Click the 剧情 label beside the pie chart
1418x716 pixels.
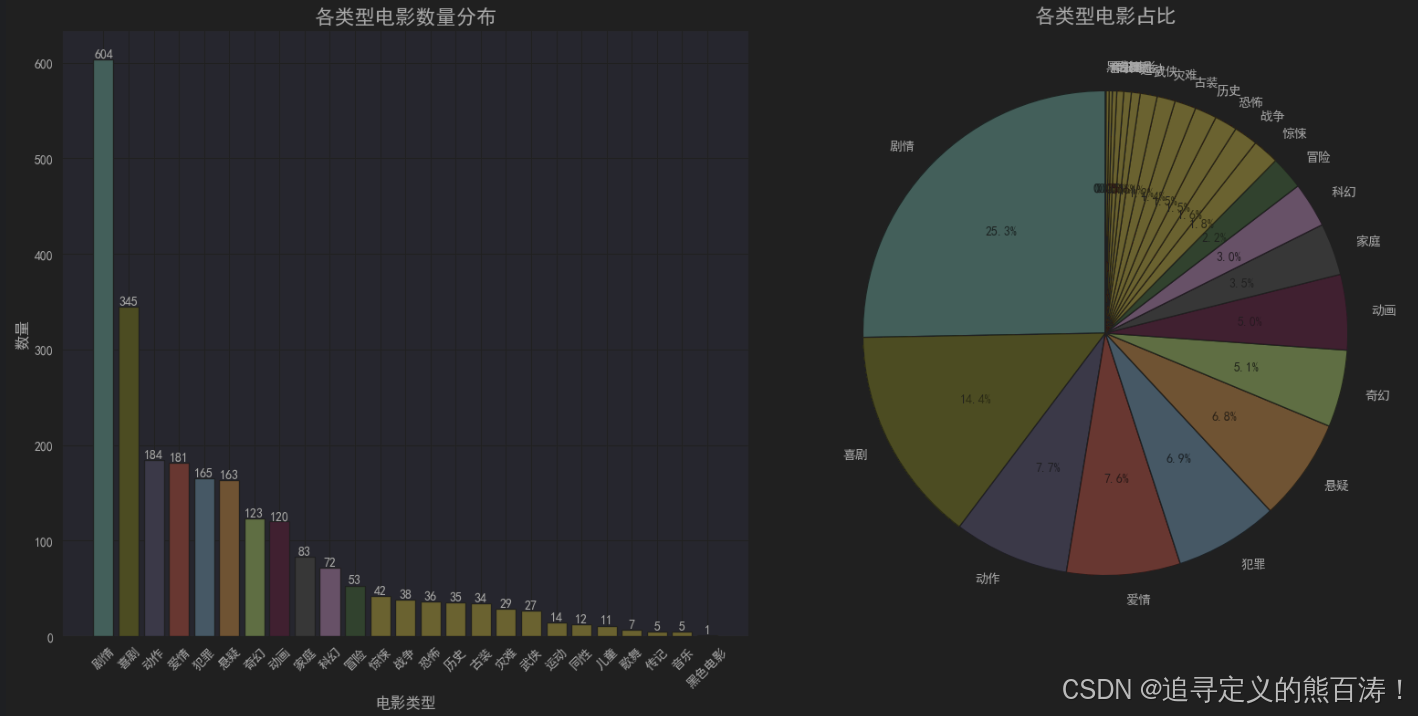[x=902, y=146]
